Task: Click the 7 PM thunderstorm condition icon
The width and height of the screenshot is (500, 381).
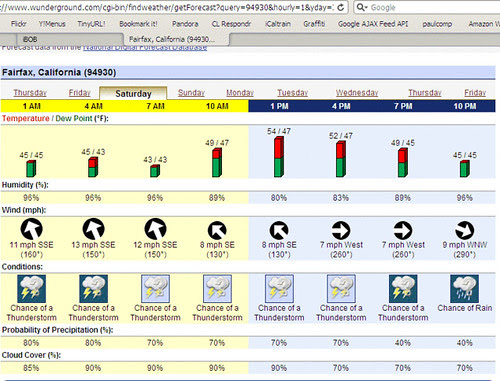Action: [403, 289]
